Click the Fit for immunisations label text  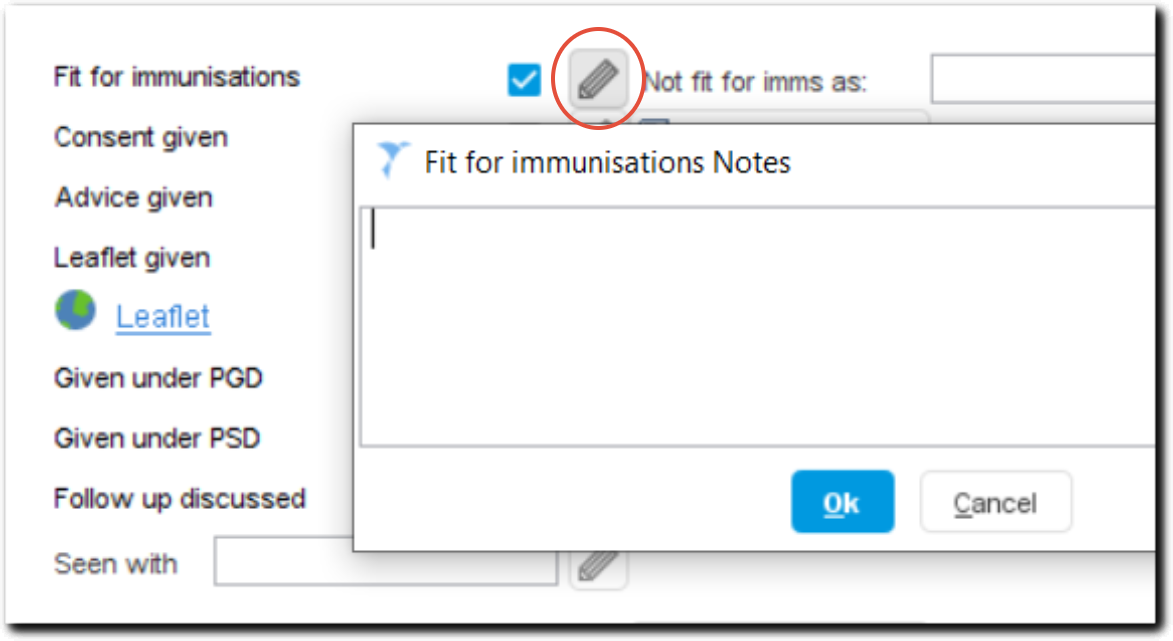177,77
